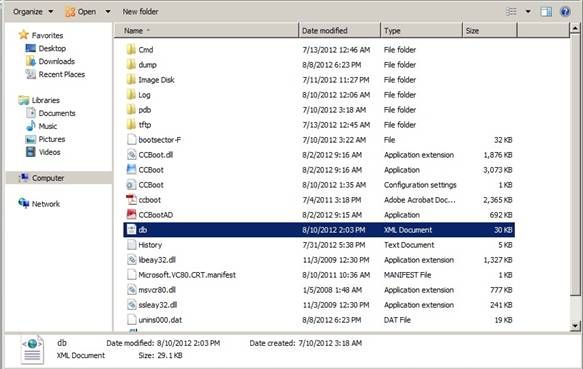Viewport: 583px width, 369px height.
Task: Select the bootsector-F file icon
Action: click(131, 139)
